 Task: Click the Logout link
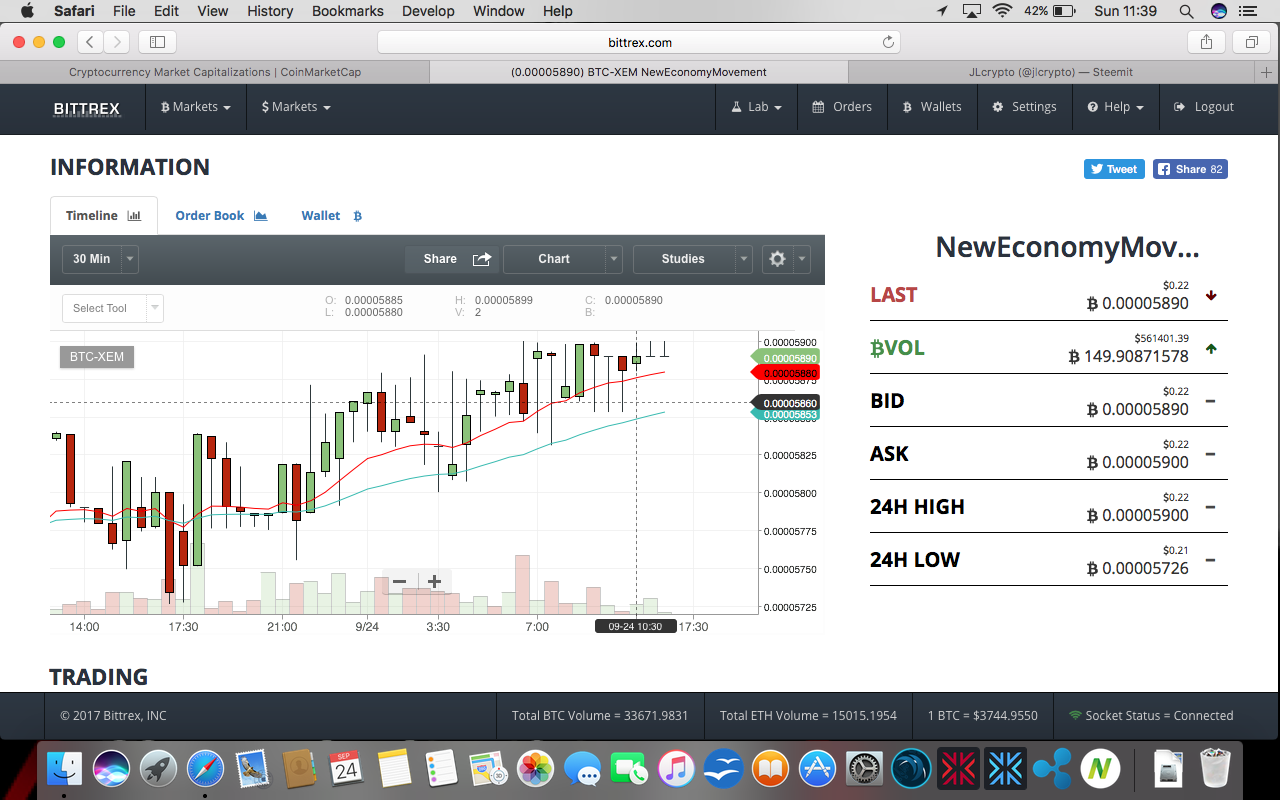click(x=1204, y=107)
